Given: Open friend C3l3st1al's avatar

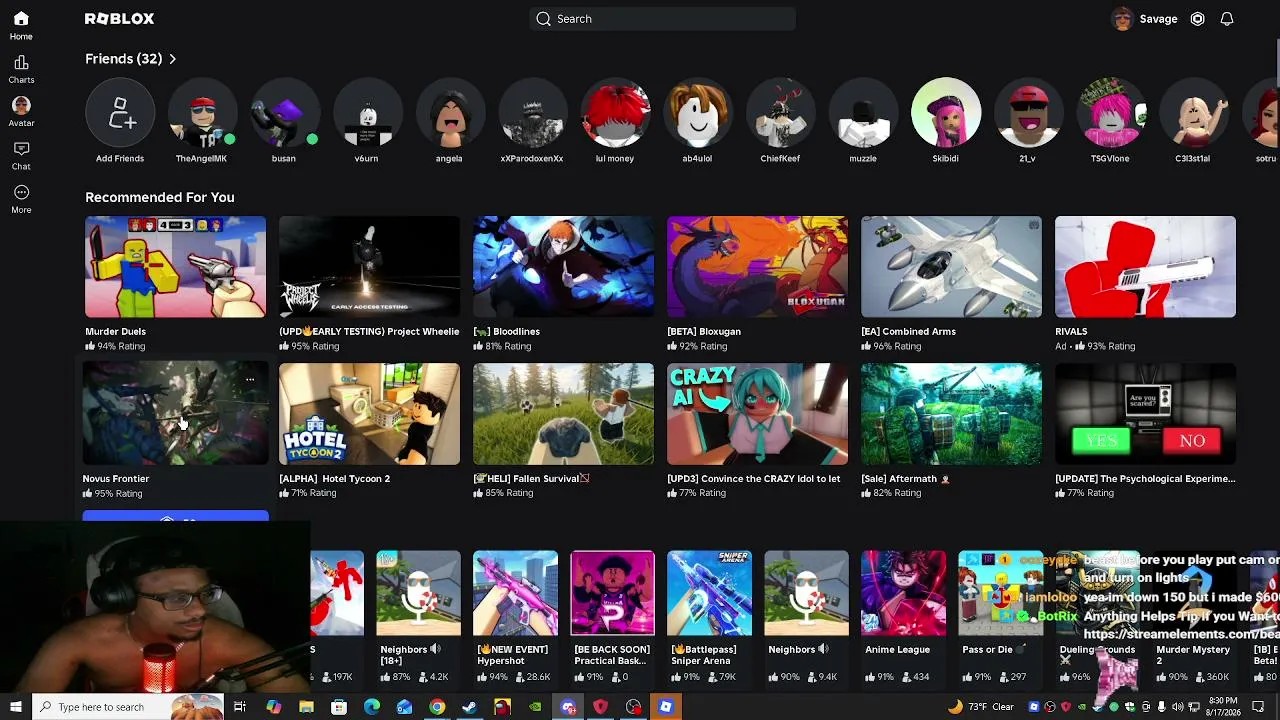Looking at the screenshot, I should coord(1194,112).
